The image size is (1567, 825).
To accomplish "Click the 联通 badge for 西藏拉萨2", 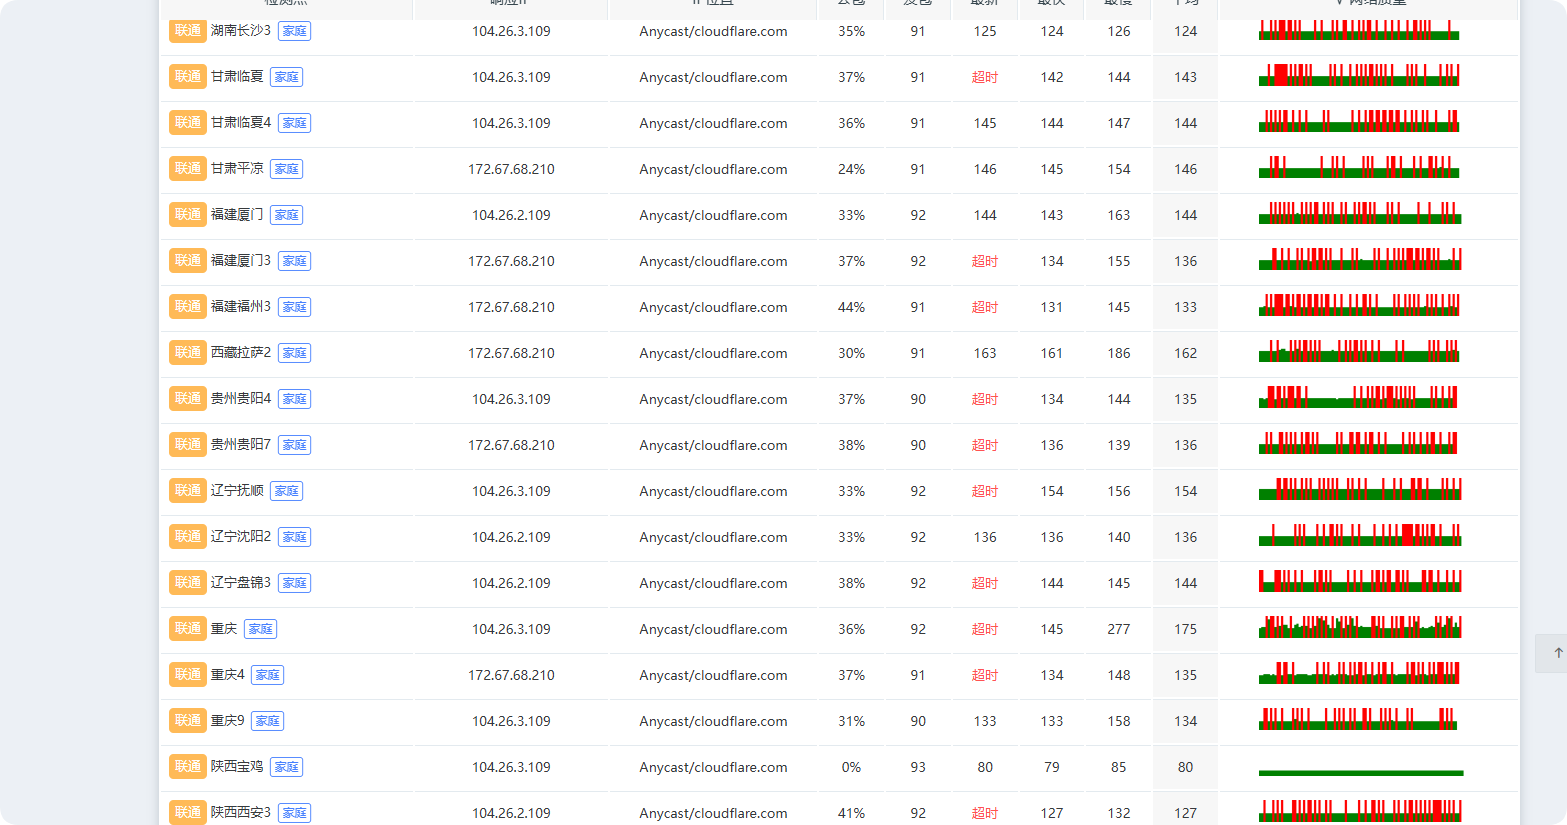I will [x=188, y=353].
